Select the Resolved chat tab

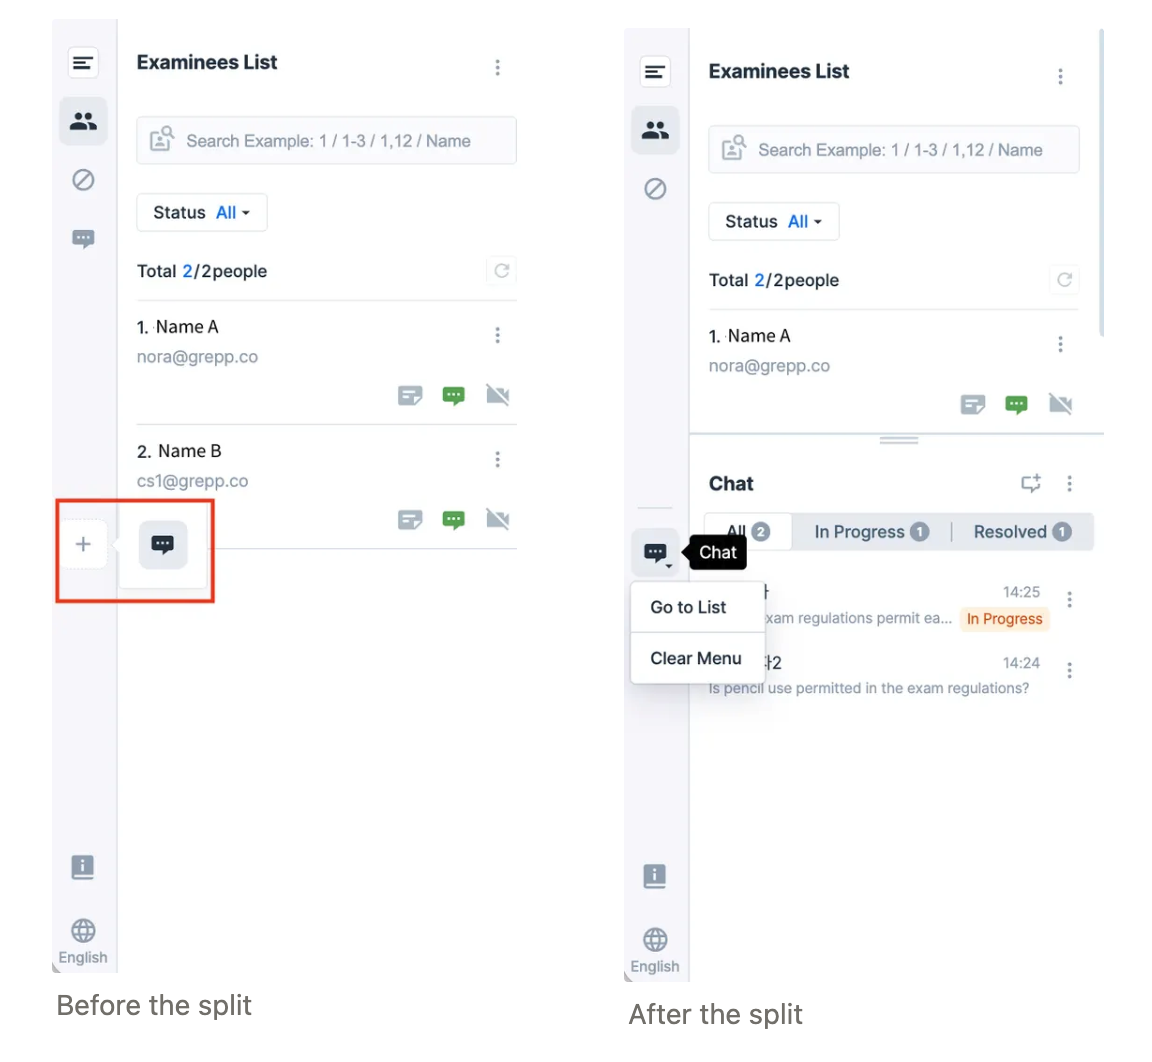[1022, 532]
